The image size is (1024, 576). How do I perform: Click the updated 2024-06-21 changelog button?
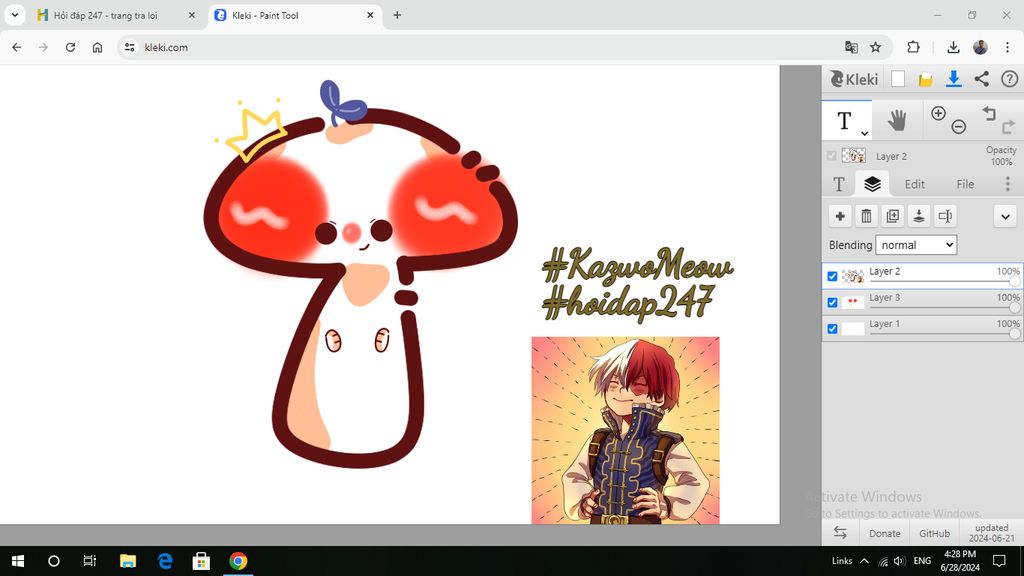pyautogui.click(x=991, y=533)
